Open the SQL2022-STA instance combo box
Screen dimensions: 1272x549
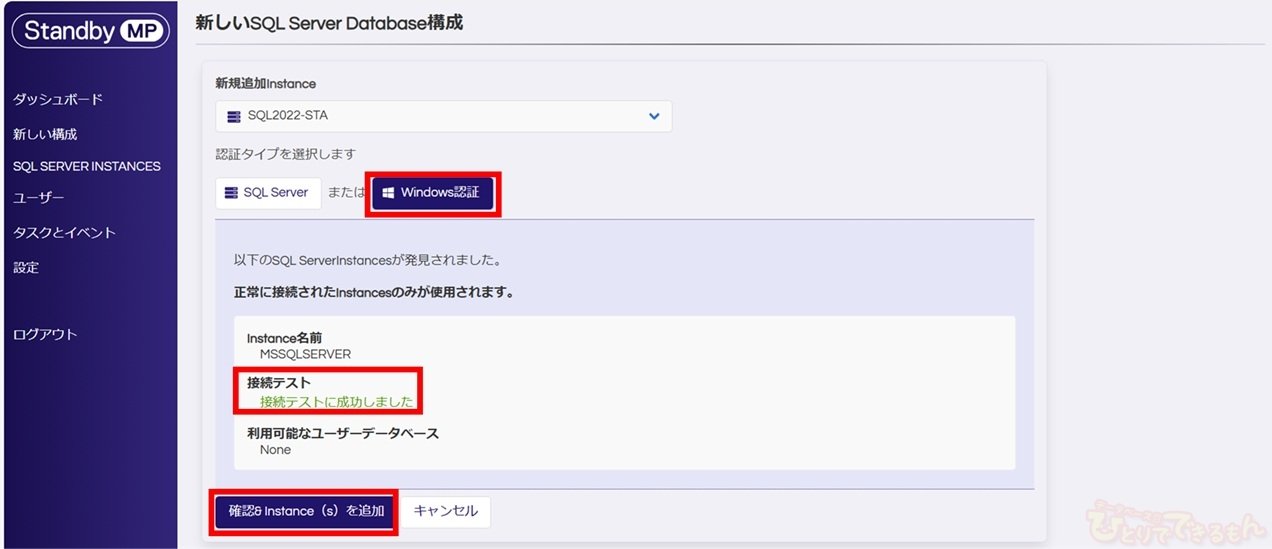point(444,116)
